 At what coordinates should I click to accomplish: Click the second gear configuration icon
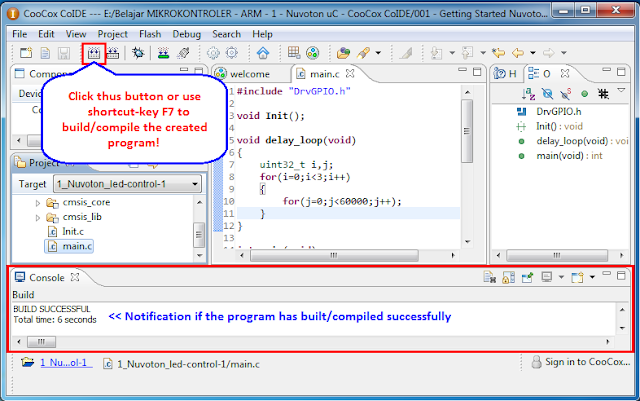click(232, 53)
